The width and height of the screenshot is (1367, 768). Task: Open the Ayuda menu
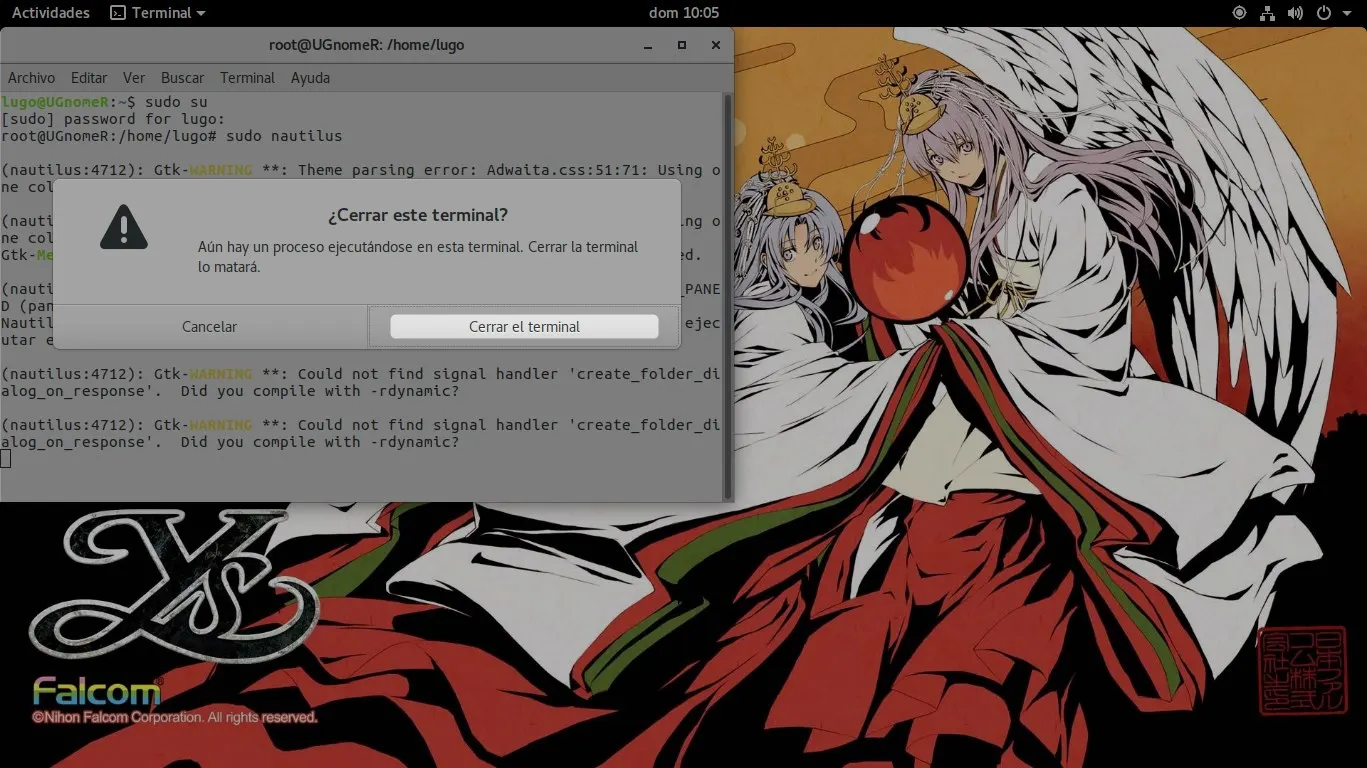point(310,77)
